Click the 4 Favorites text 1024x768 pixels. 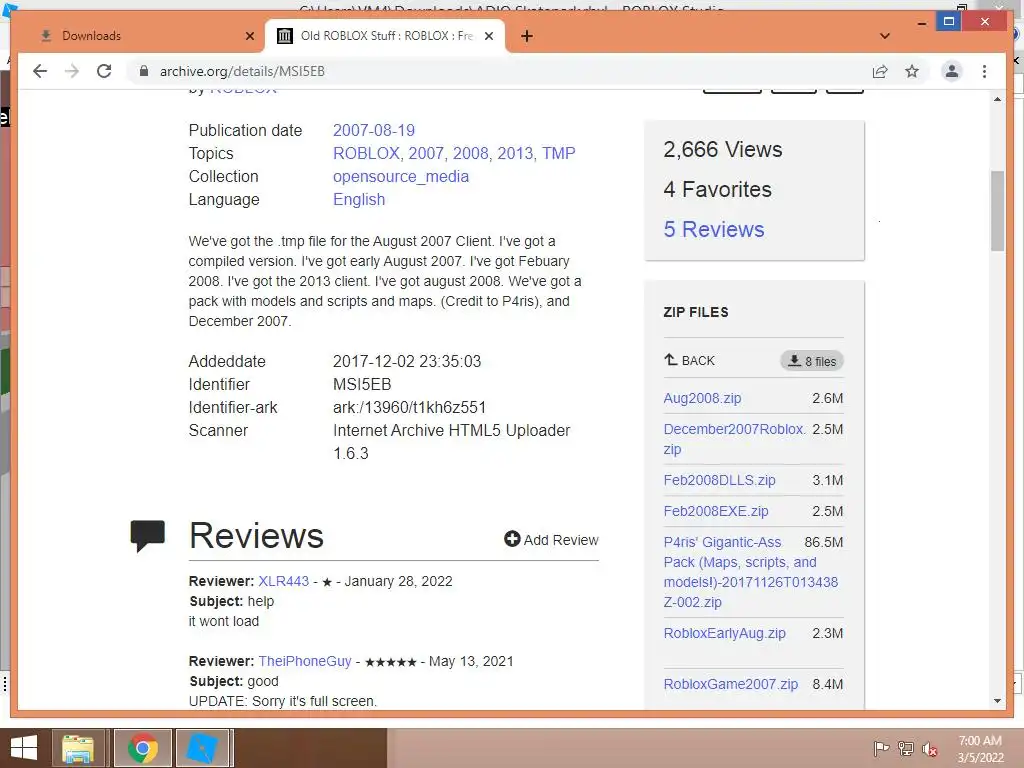pos(717,189)
